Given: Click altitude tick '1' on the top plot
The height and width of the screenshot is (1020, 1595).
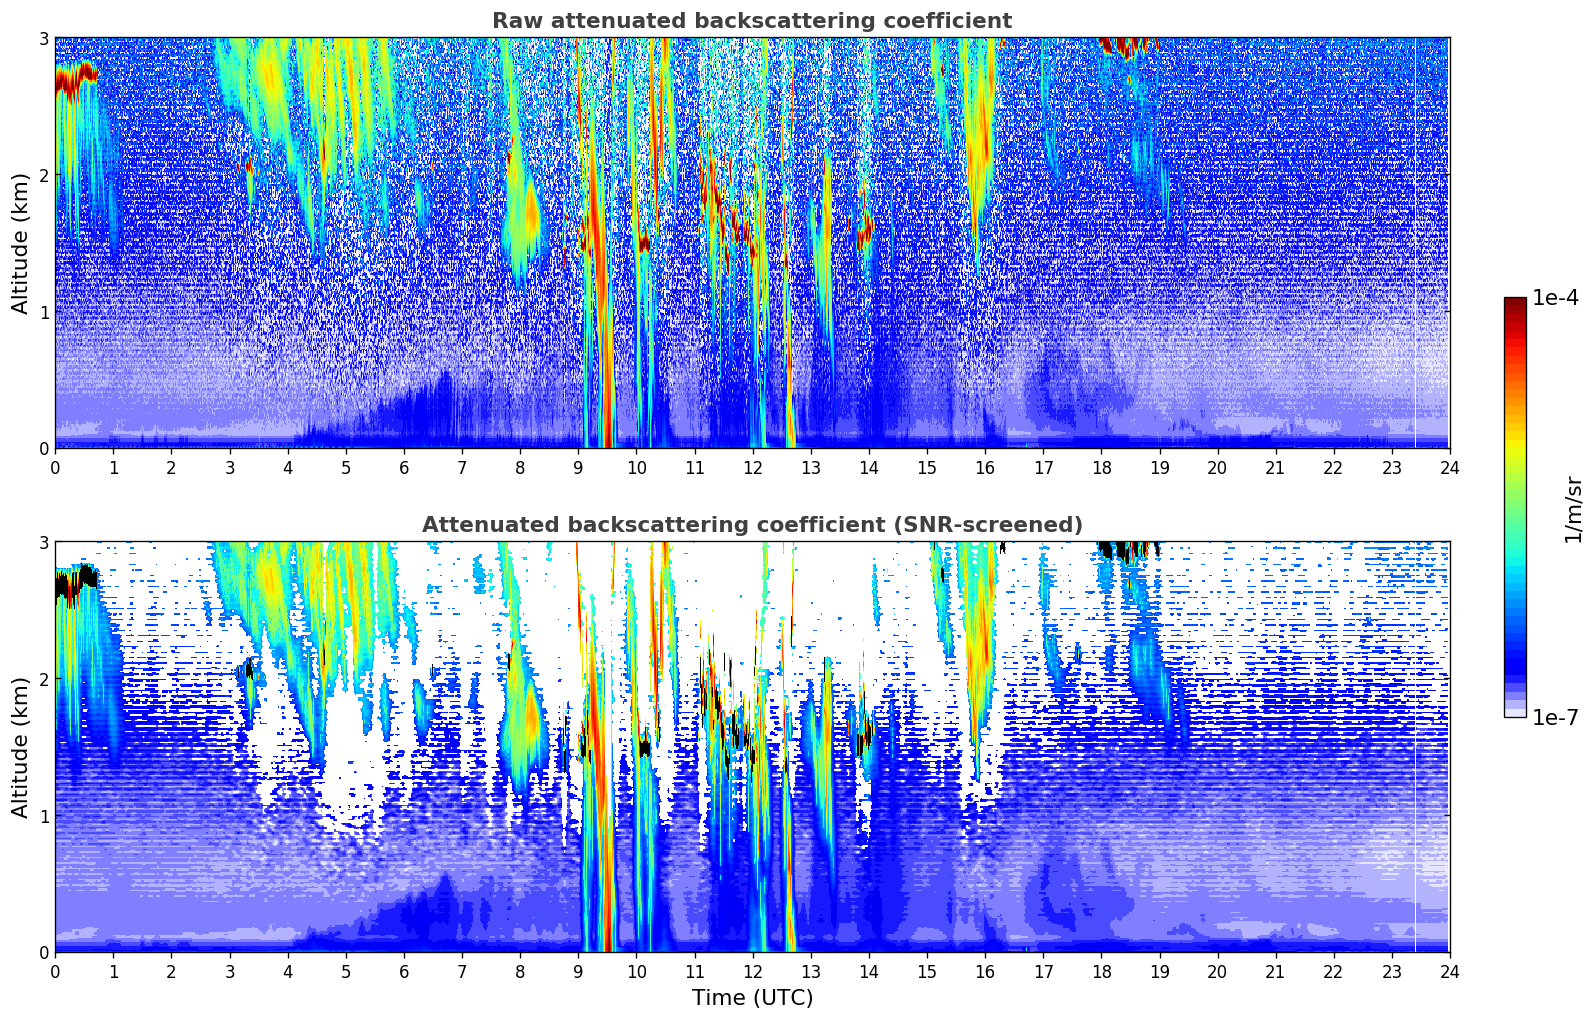Looking at the screenshot, I should point(43,312).
